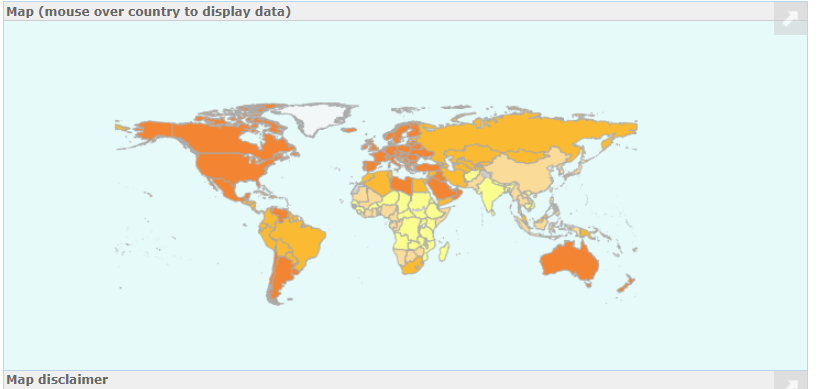Select Madagascar island on the map
This screenshot has width=824, height=389.
[x=444, y=251]
